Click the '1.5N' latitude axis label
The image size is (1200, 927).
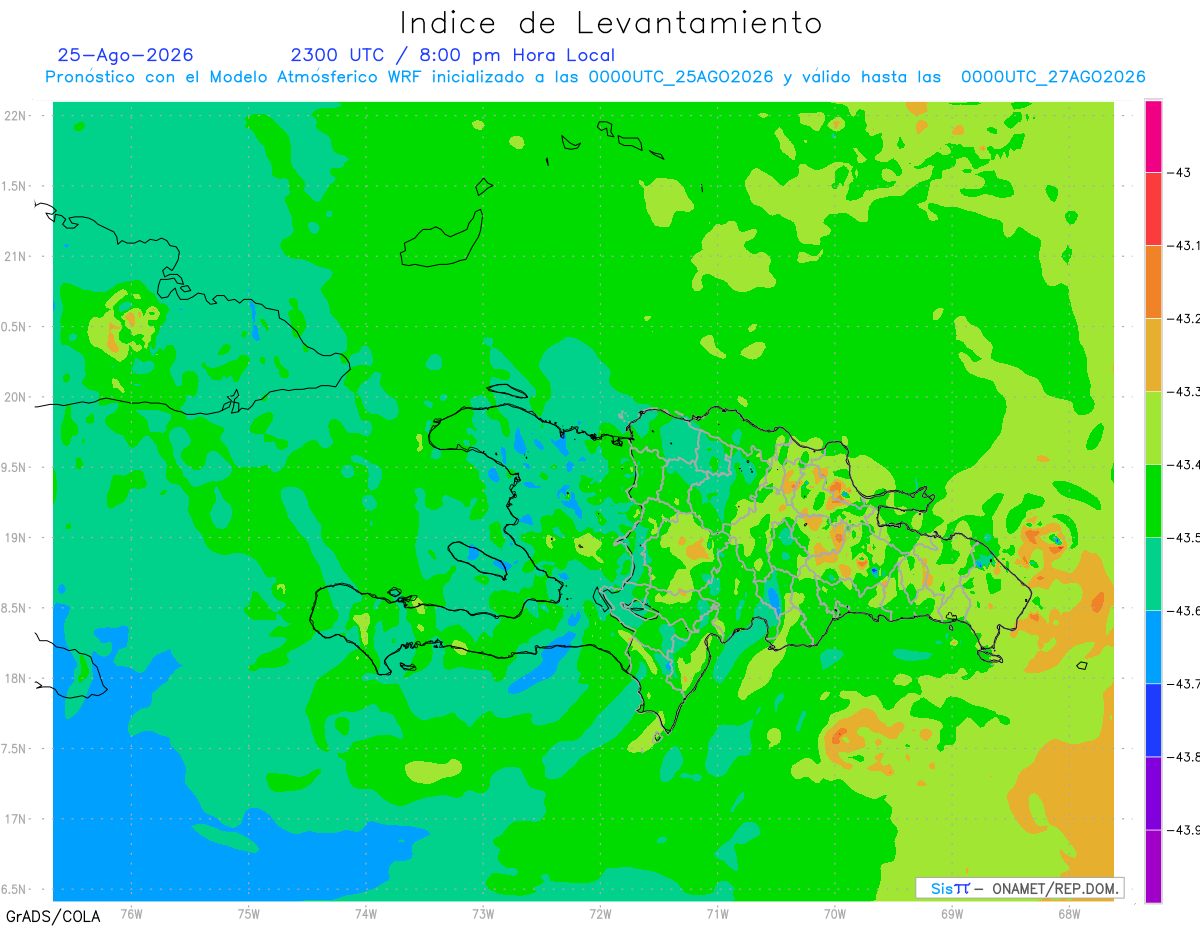tap(15, 186)
